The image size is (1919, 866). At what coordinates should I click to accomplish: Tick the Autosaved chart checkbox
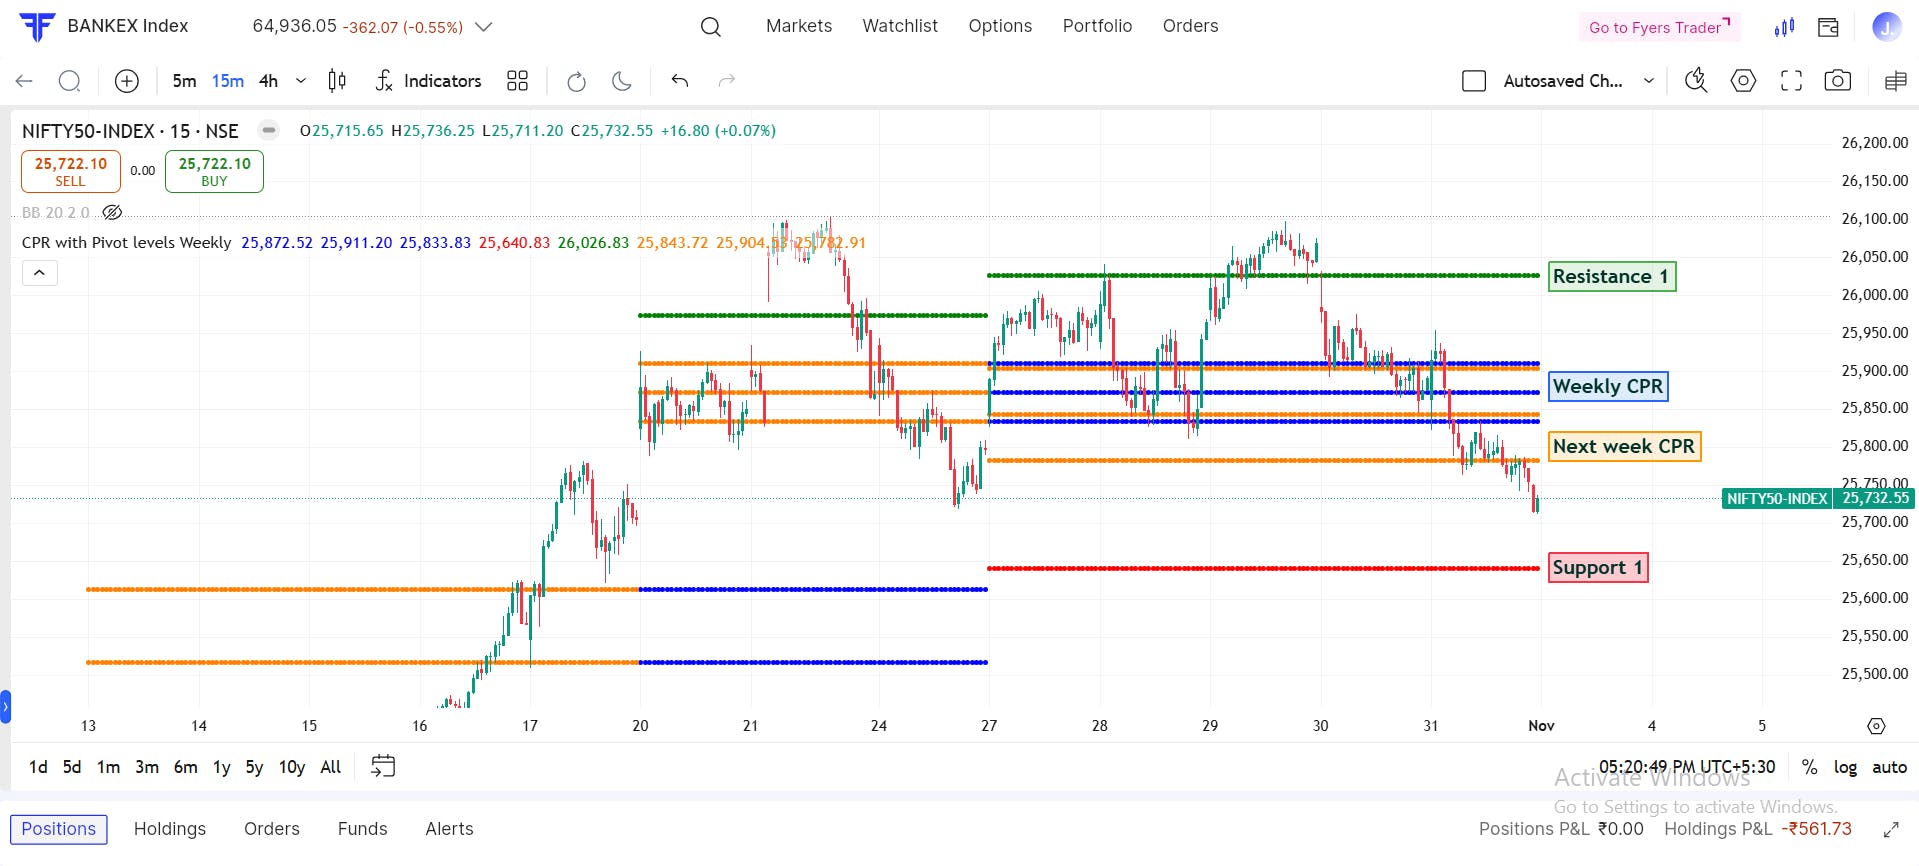[1474, 81]
